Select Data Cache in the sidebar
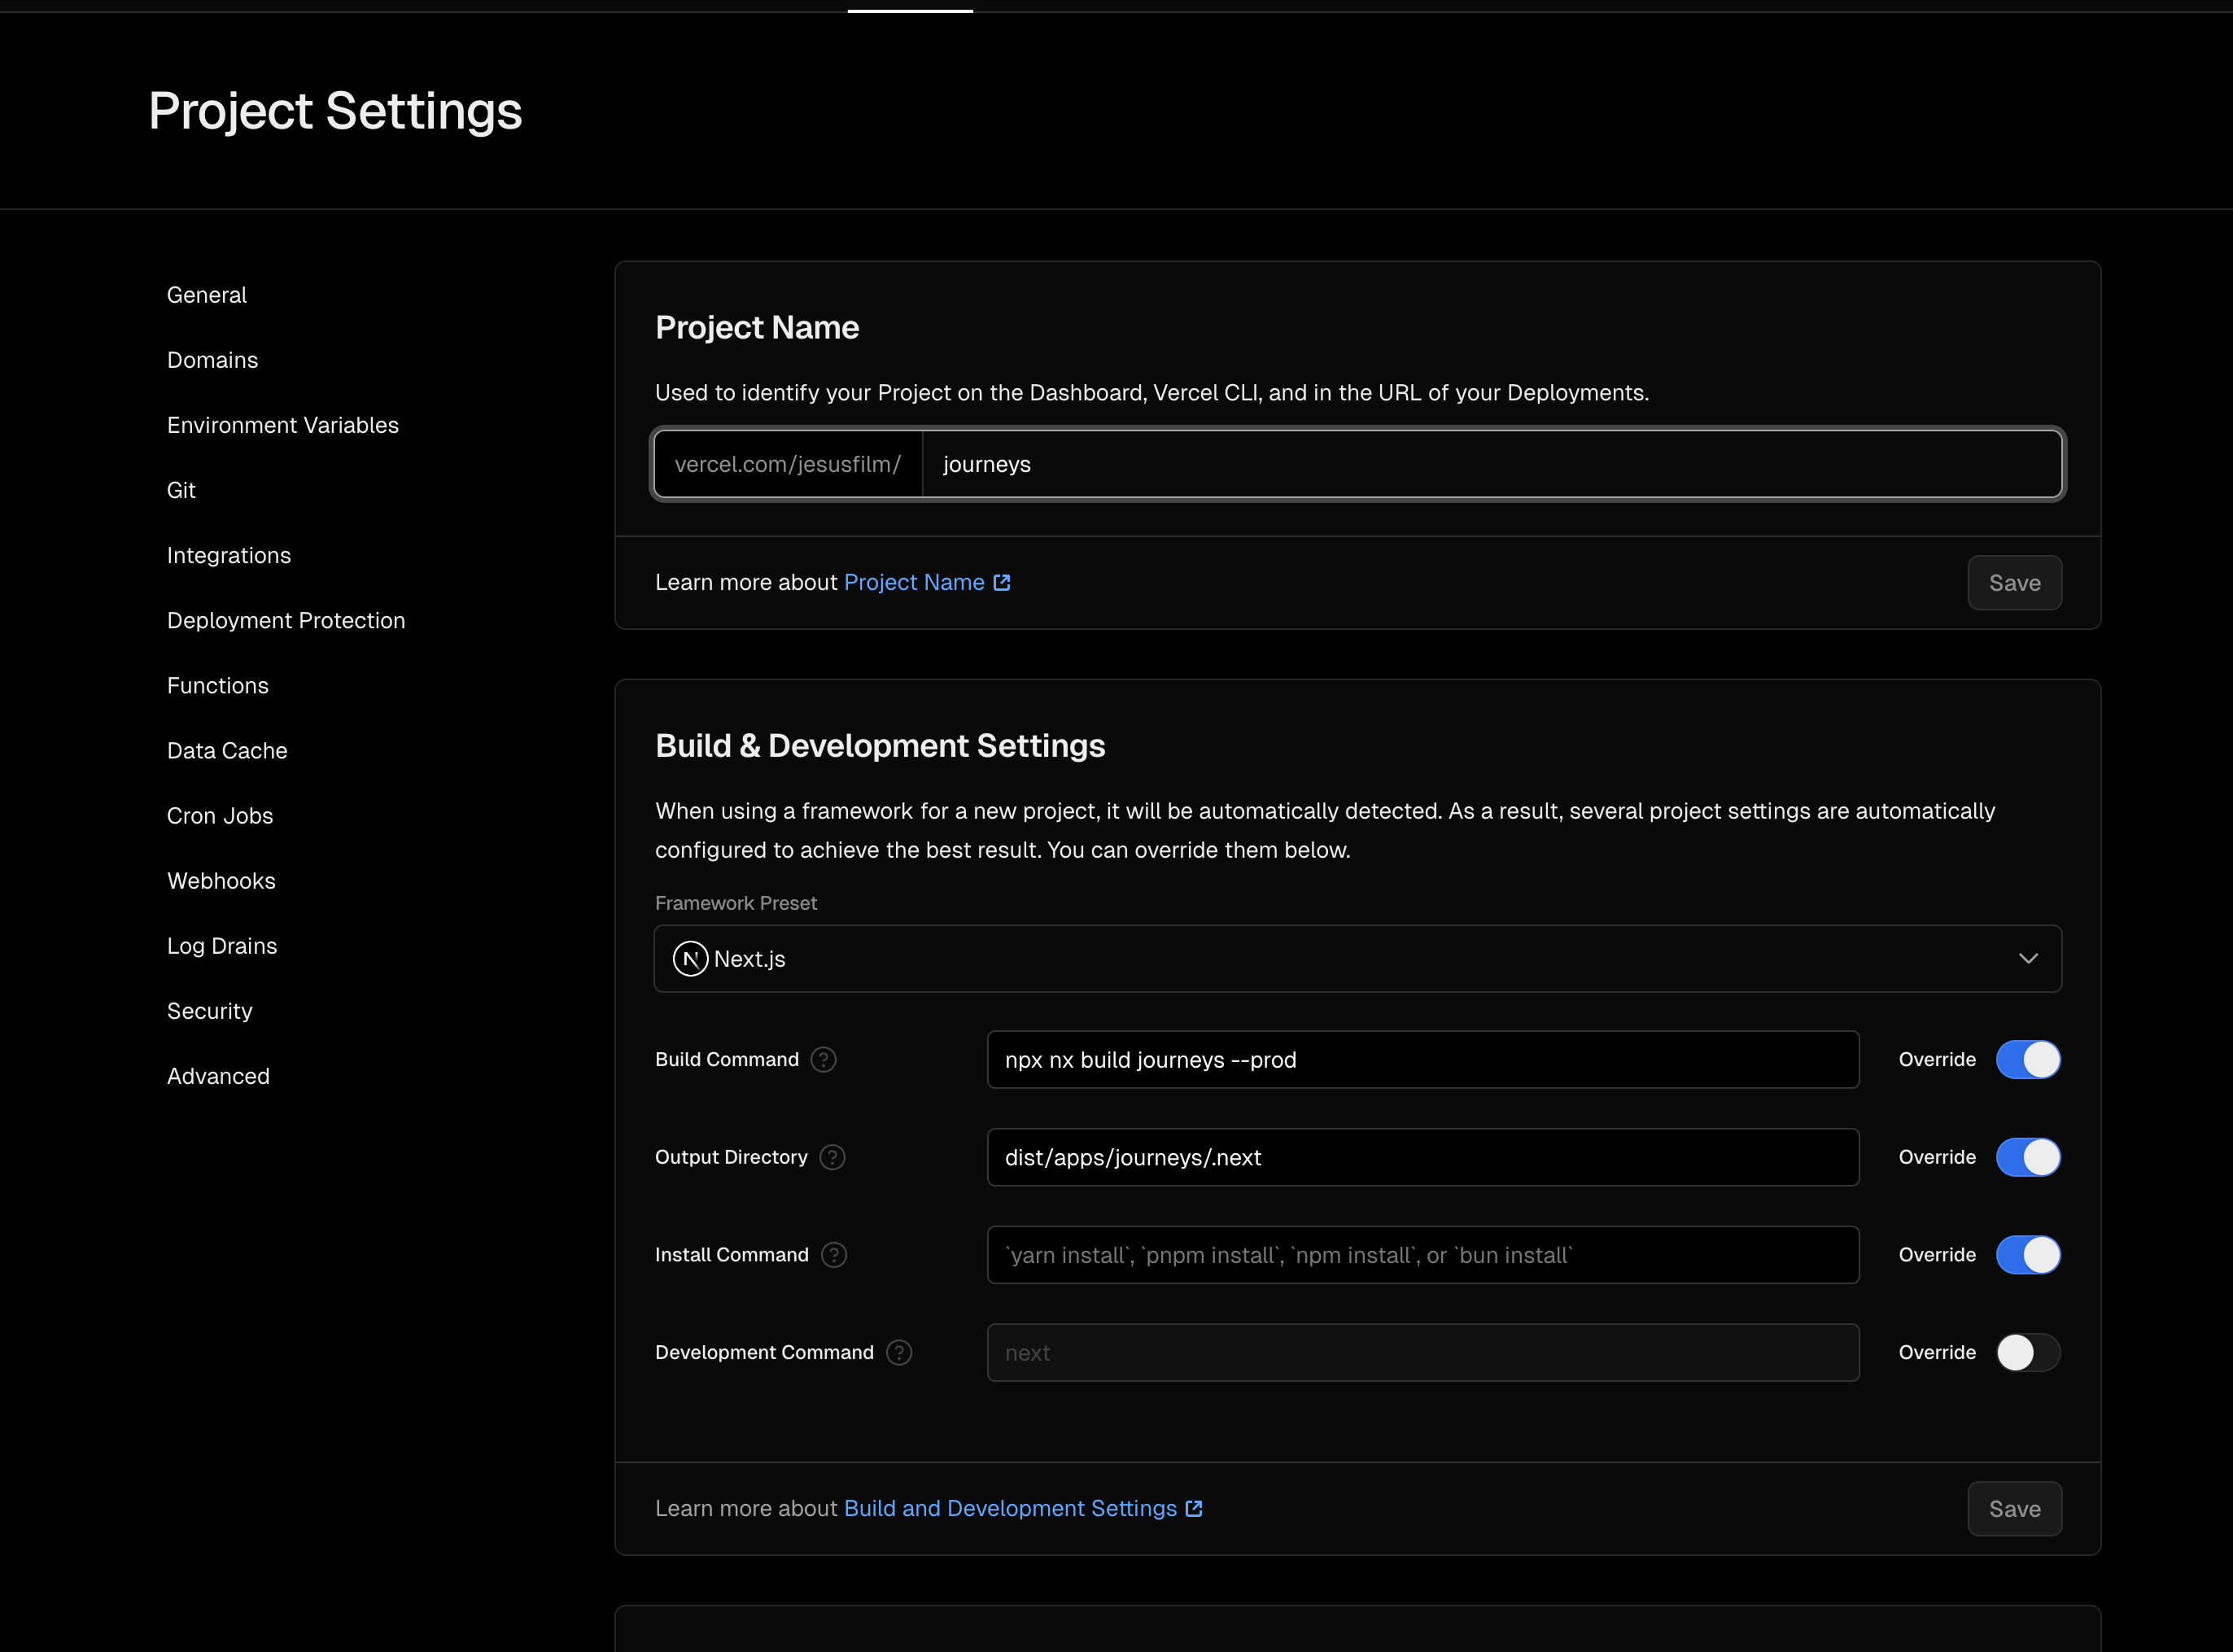The width and height of the screenshot is (2233, 1652). pos(227,750)
